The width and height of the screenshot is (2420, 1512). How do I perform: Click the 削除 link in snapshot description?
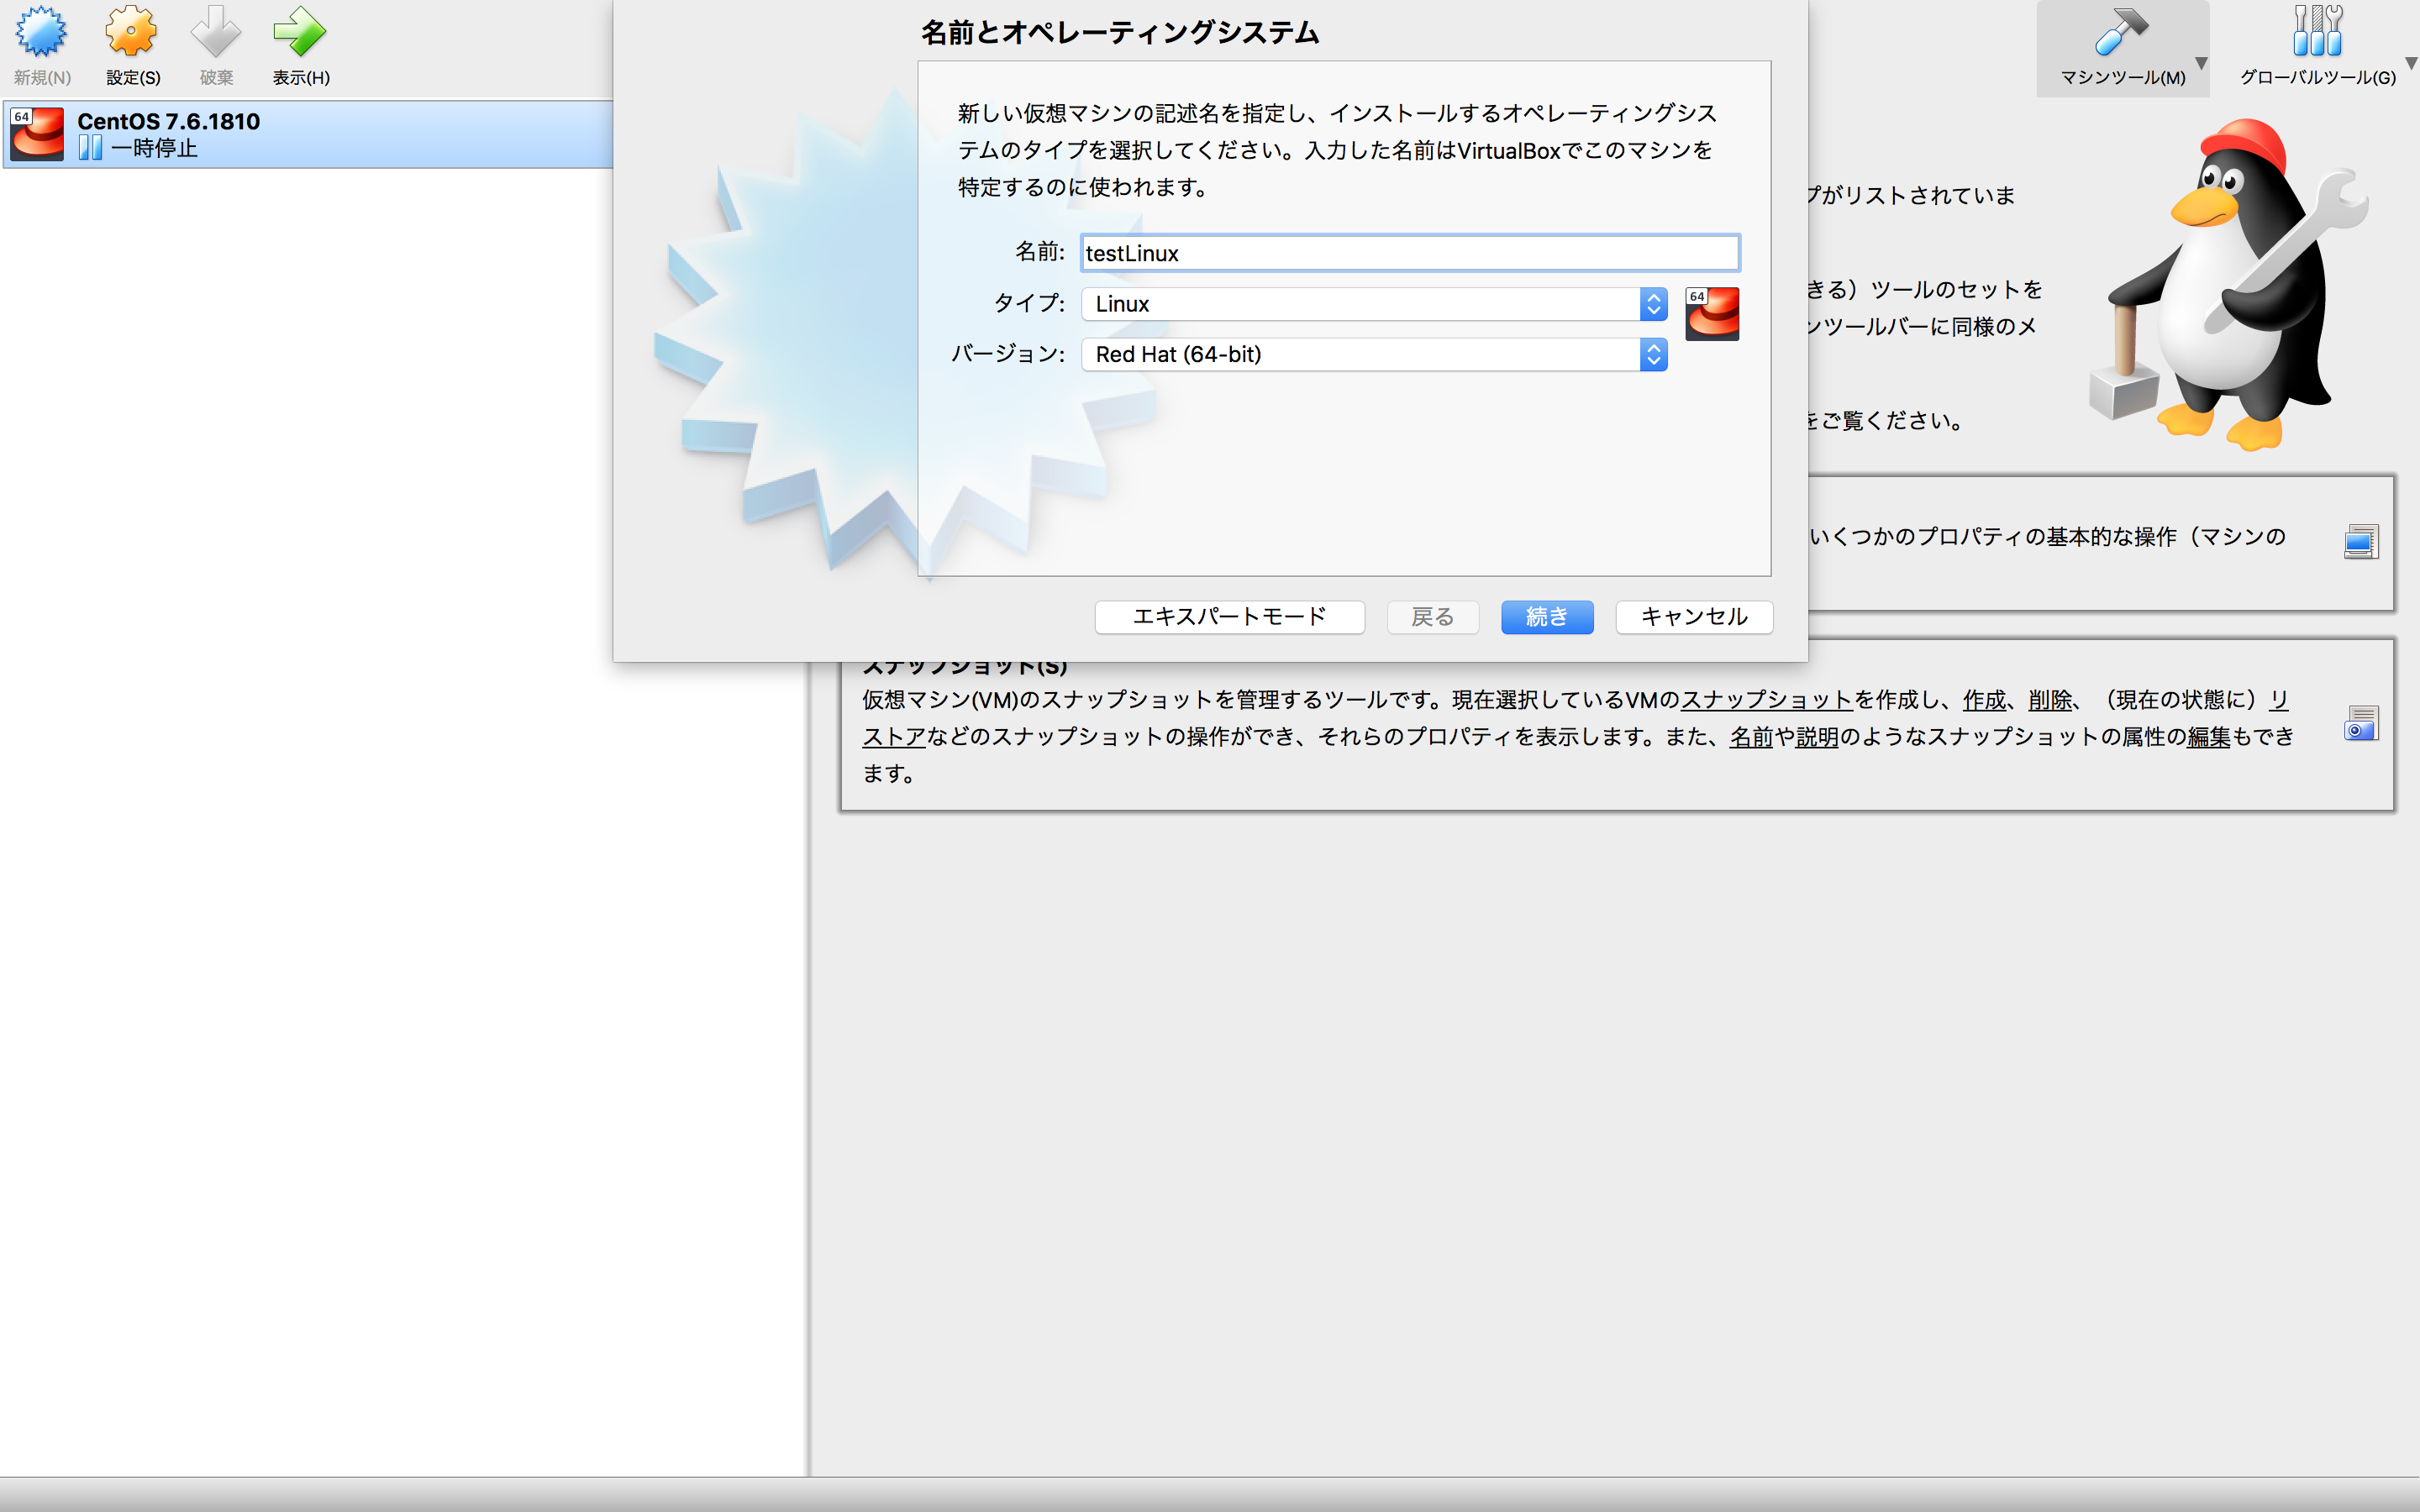click(x=2050, y=700)
